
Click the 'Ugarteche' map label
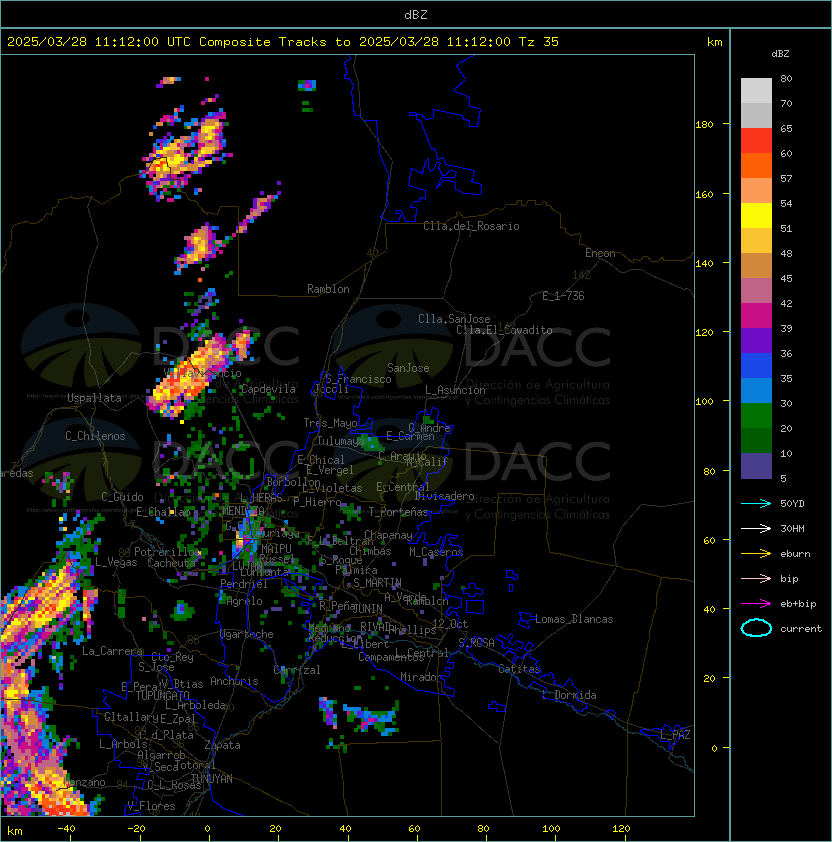click(247, 634)
